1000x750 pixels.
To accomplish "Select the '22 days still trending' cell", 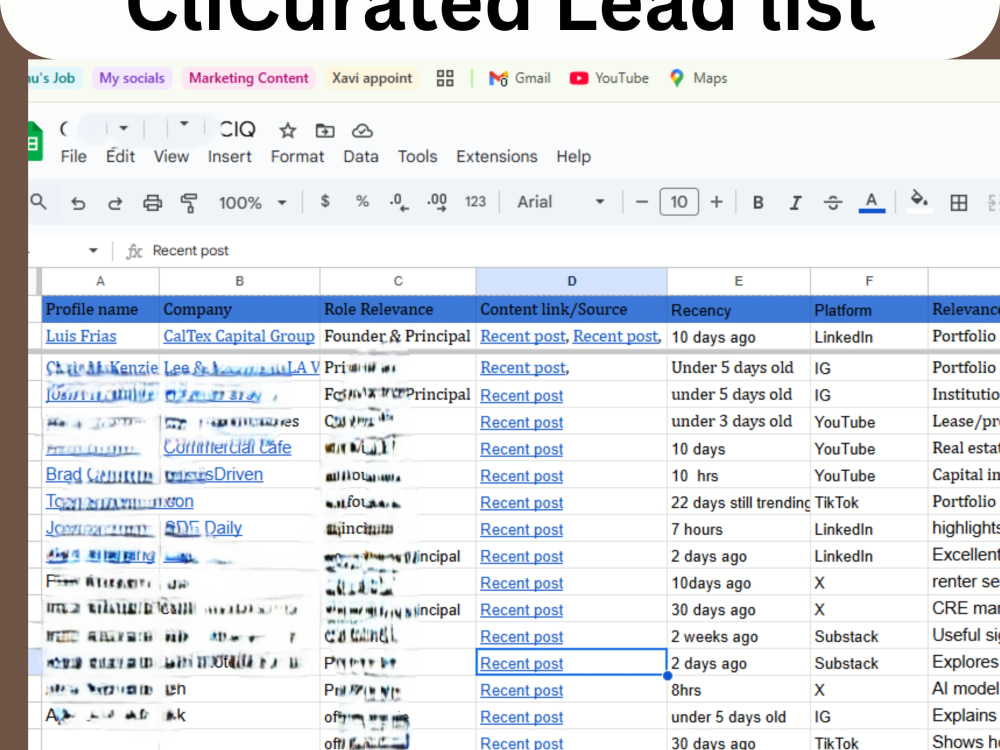I will [739, 503].
